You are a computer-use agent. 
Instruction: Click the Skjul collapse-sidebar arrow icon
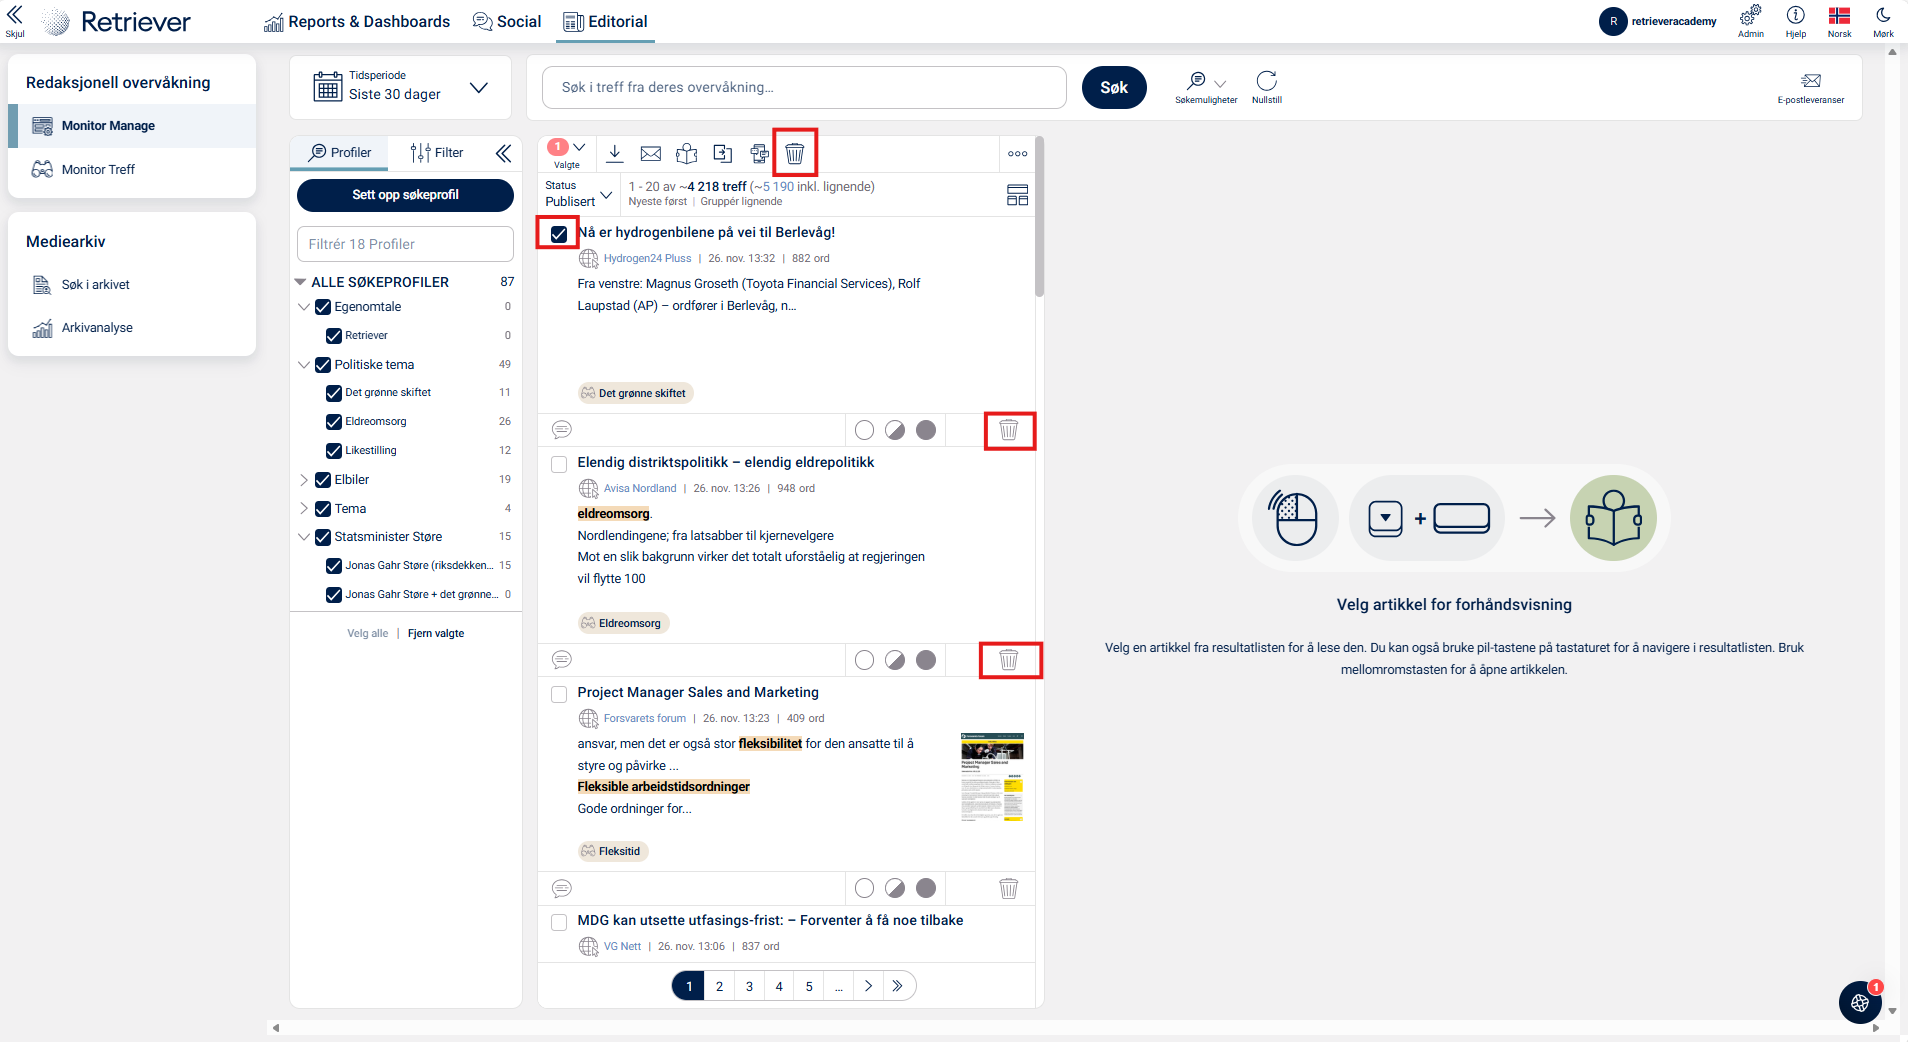tap(14, 15)
